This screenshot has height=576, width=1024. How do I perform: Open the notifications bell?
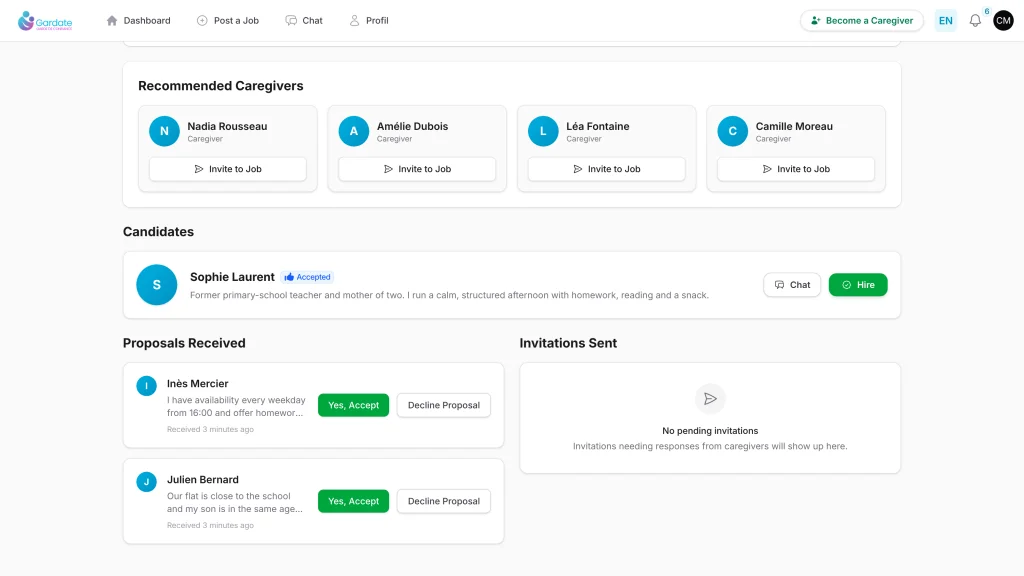[x=975, y=21]
